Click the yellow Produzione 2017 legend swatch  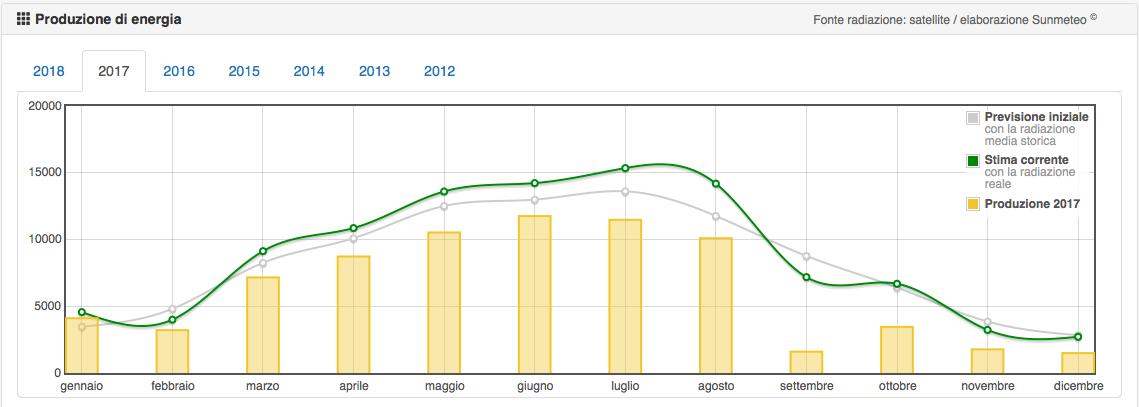pos(973,204)
